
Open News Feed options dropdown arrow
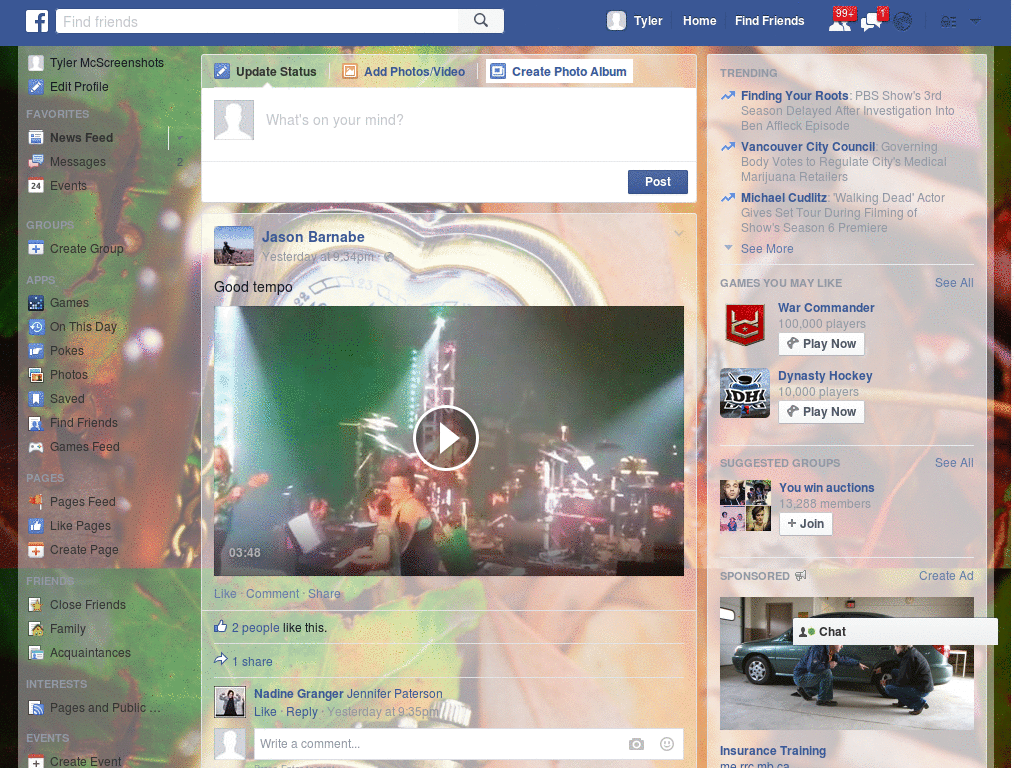pos(180,138)
